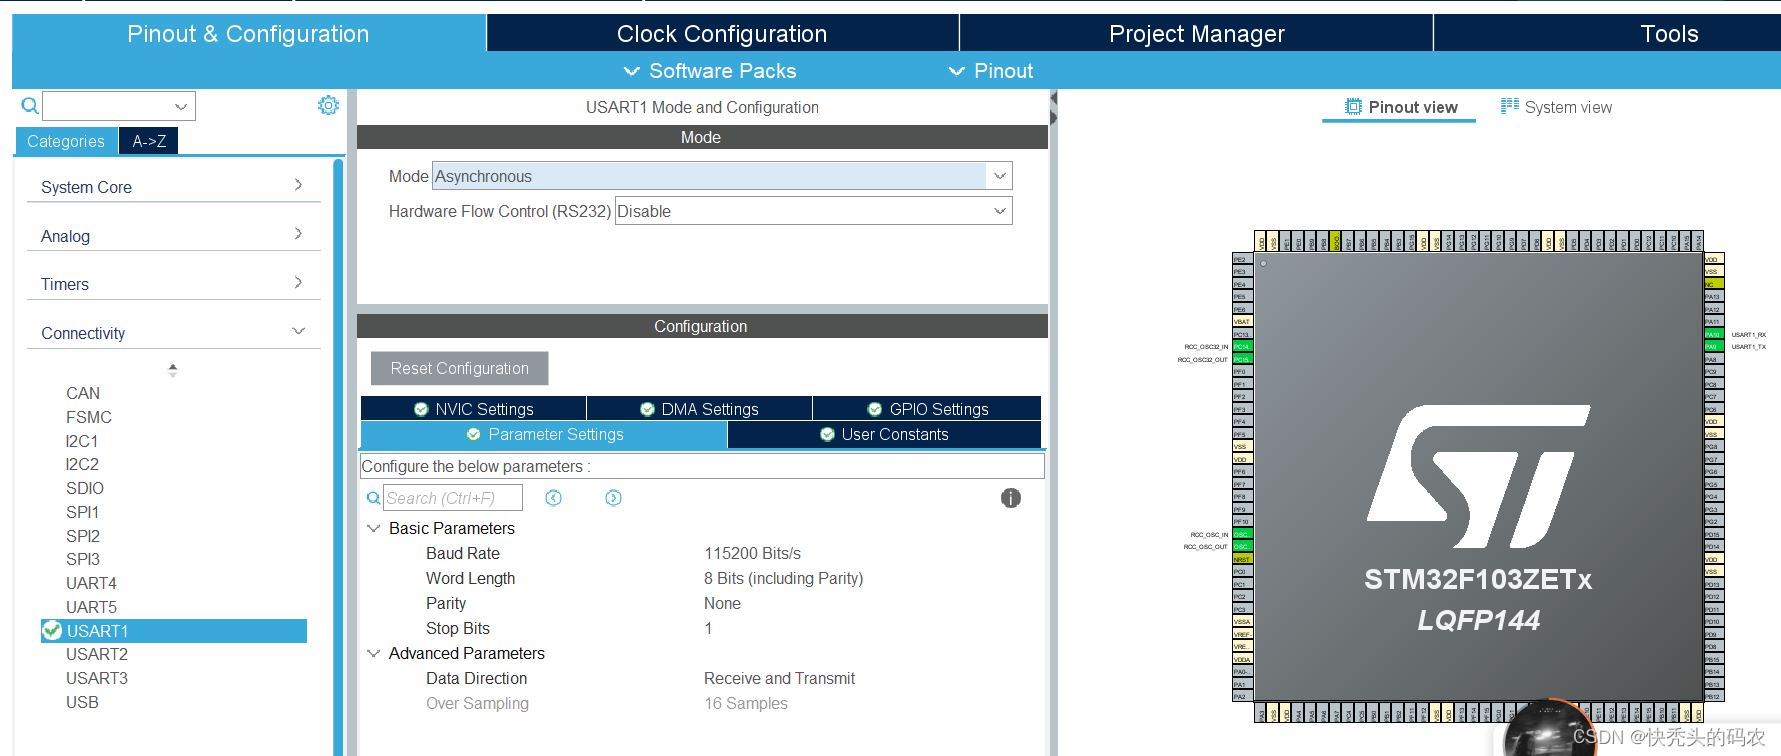Select Pinout & Configuration tab
Image resolution: width=1781 pixels, height=756 pixels.
(248, 33)
